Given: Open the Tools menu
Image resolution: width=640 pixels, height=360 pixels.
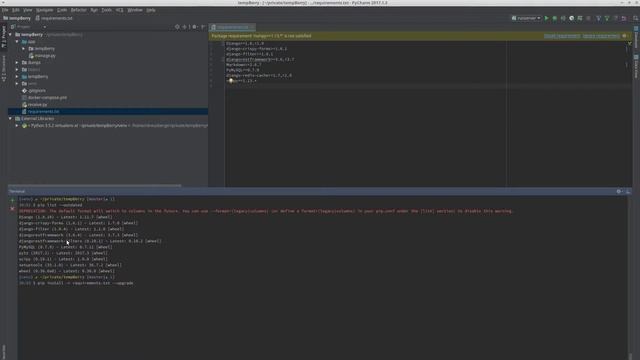Looking at the screenshot, I should (x=106, y=10).
